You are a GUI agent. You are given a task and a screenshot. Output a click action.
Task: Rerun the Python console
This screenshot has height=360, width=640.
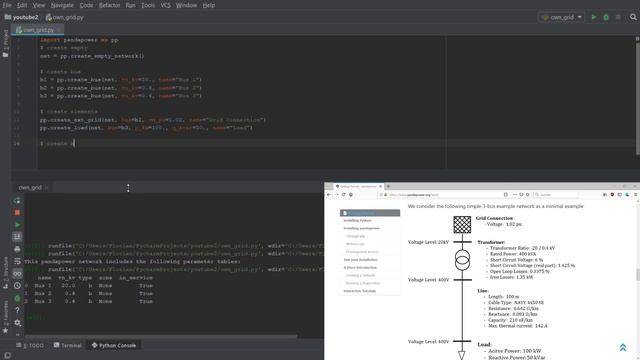(17, 200)
